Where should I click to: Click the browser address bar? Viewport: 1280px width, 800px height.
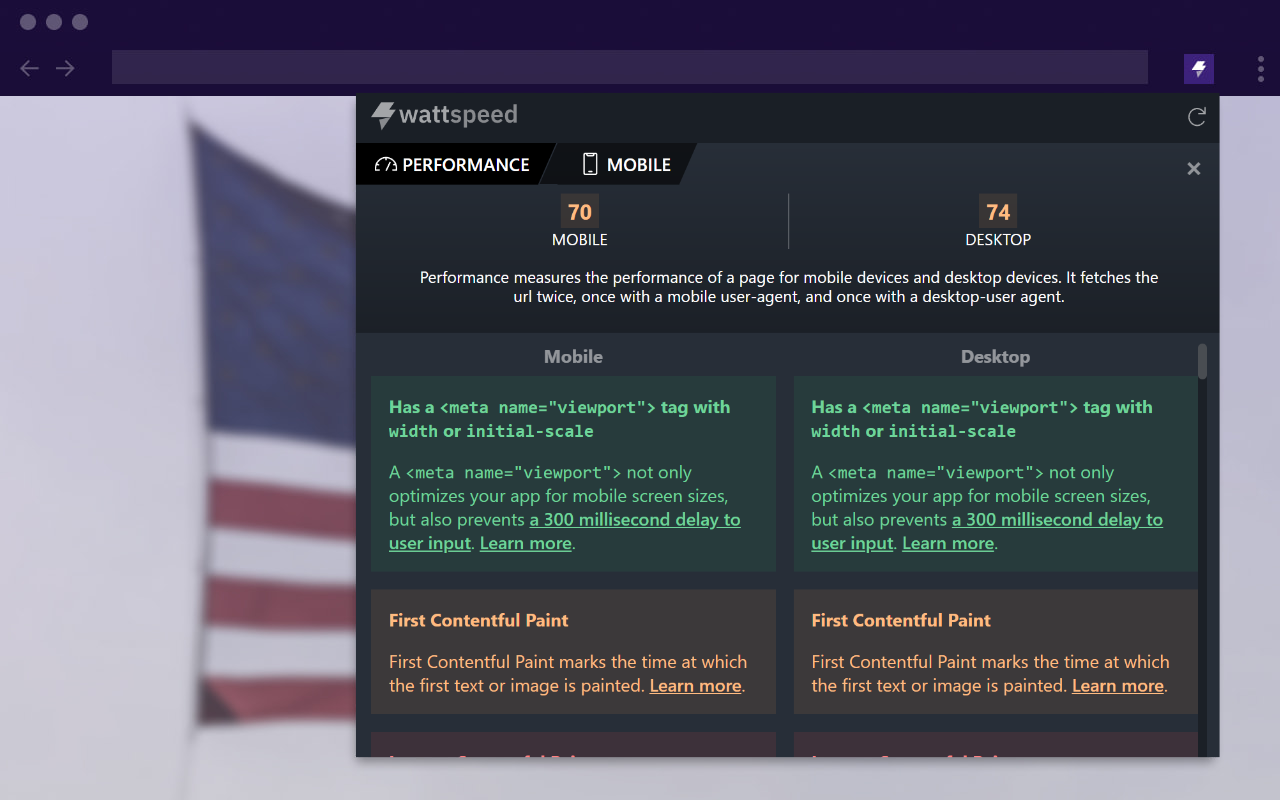click(x=630, y=68)
